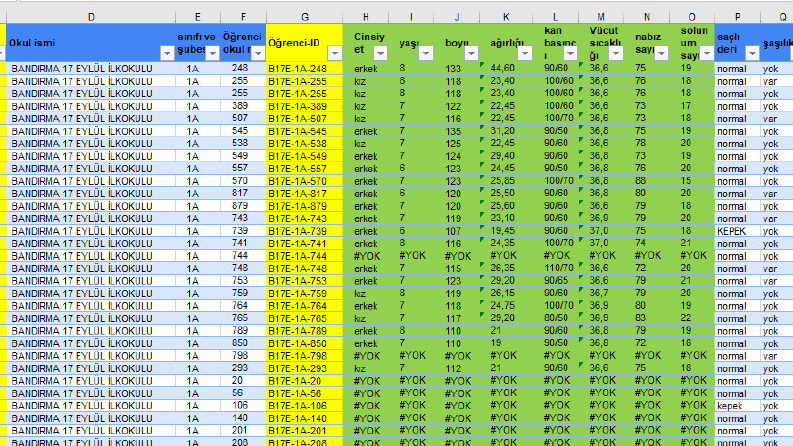Image resolution: width=793 pixels, height=446 pixels.
Task: Click body temperature 36,7 cell
Action: [x=601, y=293]
